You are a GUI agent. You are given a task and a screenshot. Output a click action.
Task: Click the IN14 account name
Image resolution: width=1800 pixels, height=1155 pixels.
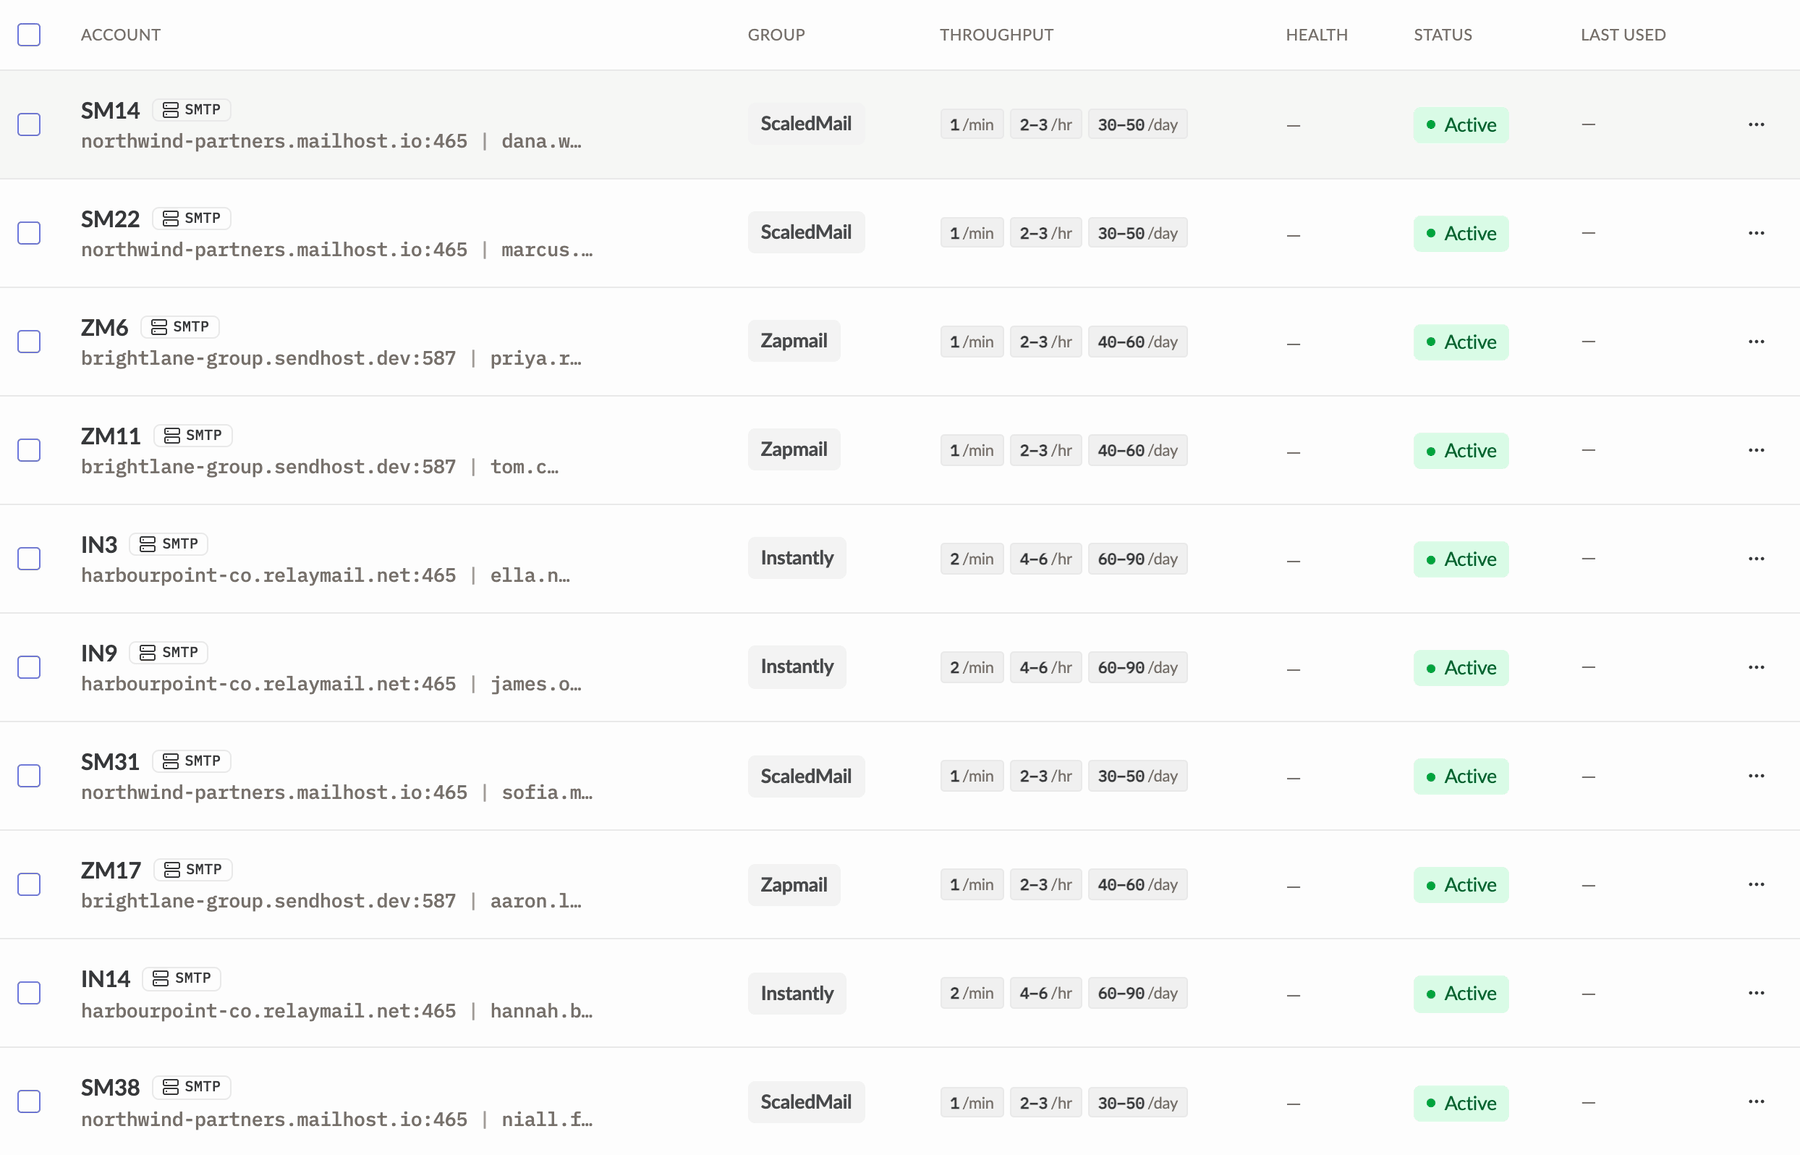click(106, 979)
